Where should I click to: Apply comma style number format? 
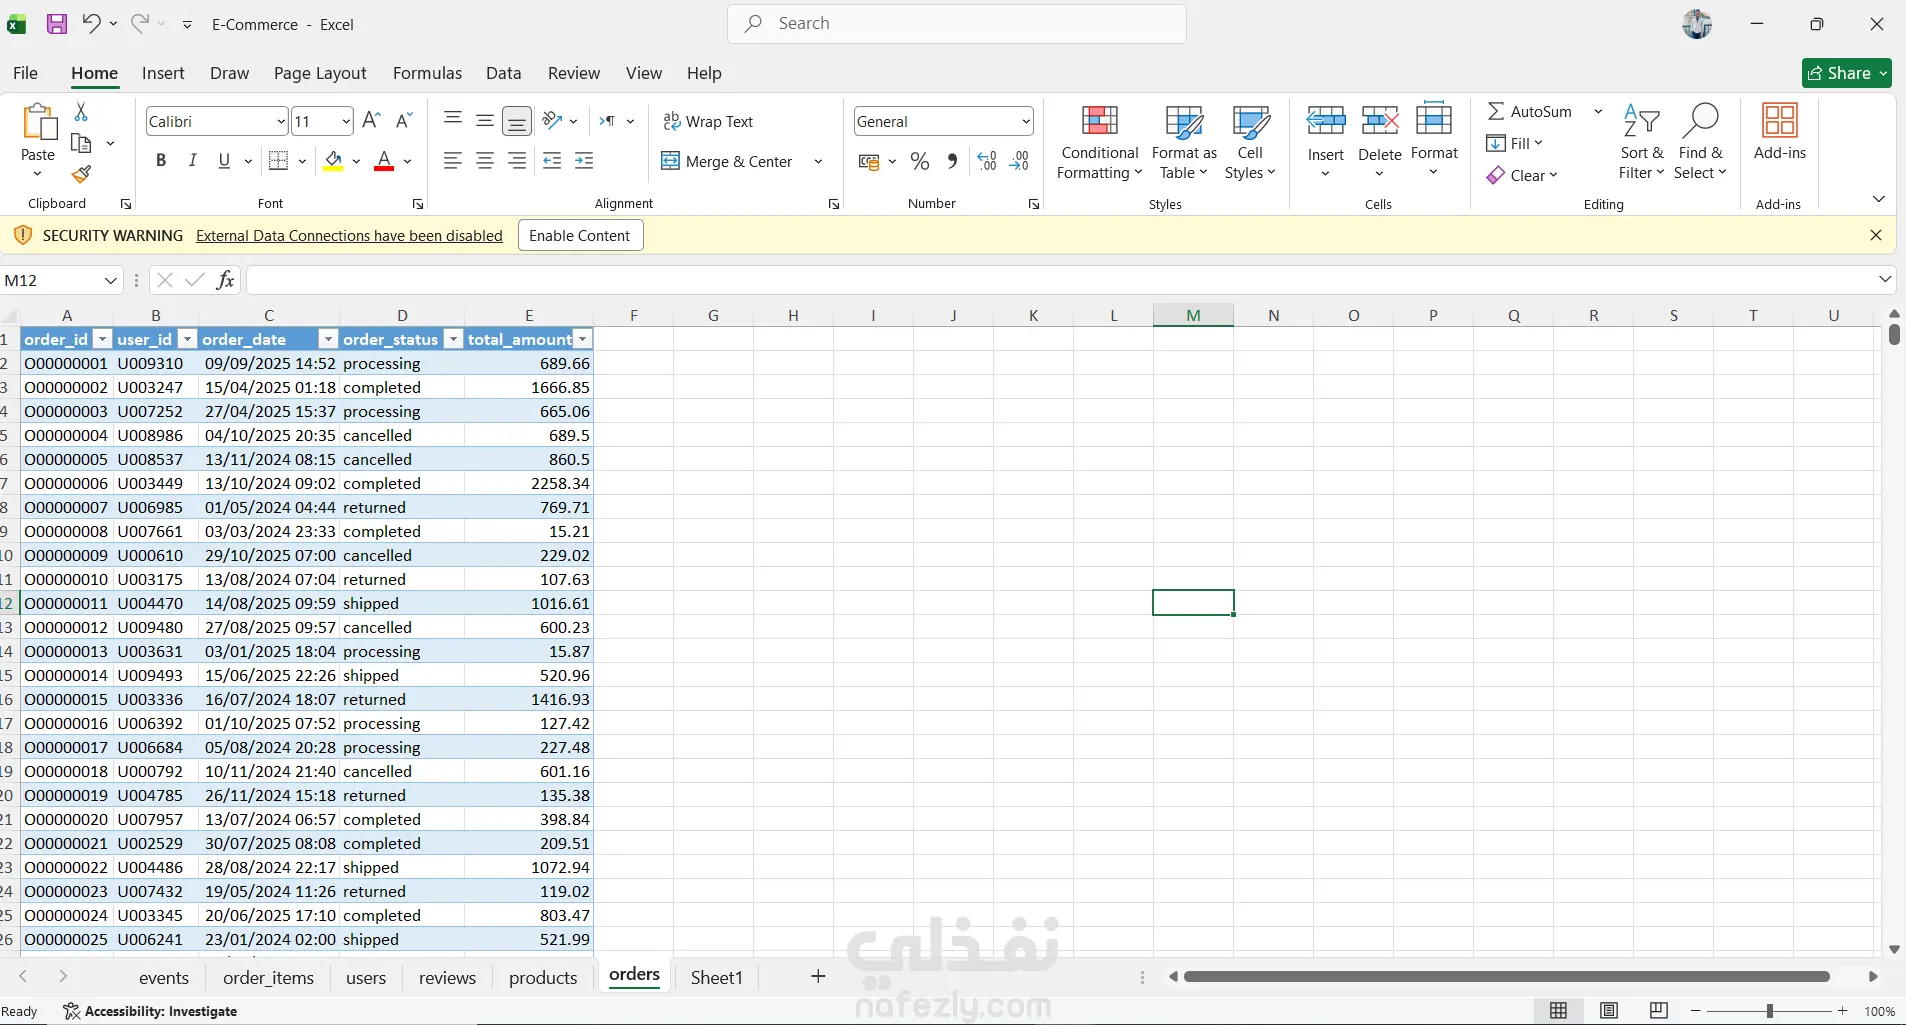coord(952,161)
